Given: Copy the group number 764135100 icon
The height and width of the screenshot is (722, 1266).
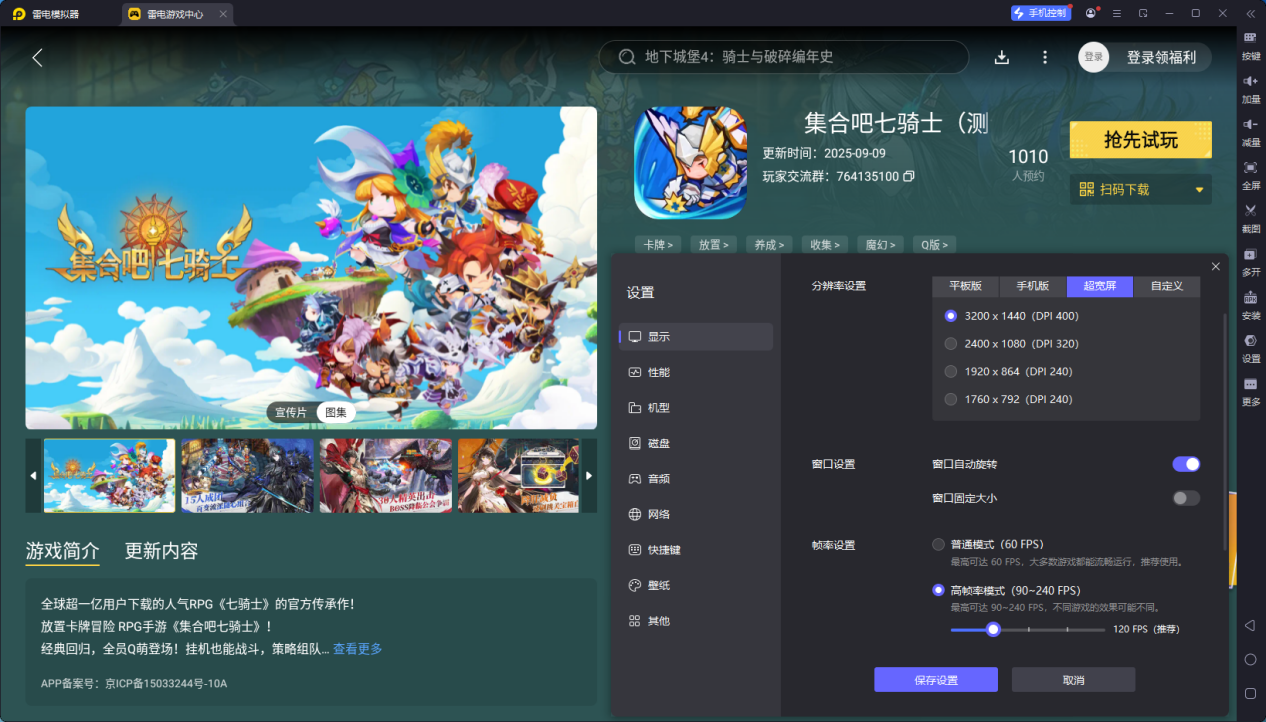Looking at the screenshot, I should [x=909, y=176].
